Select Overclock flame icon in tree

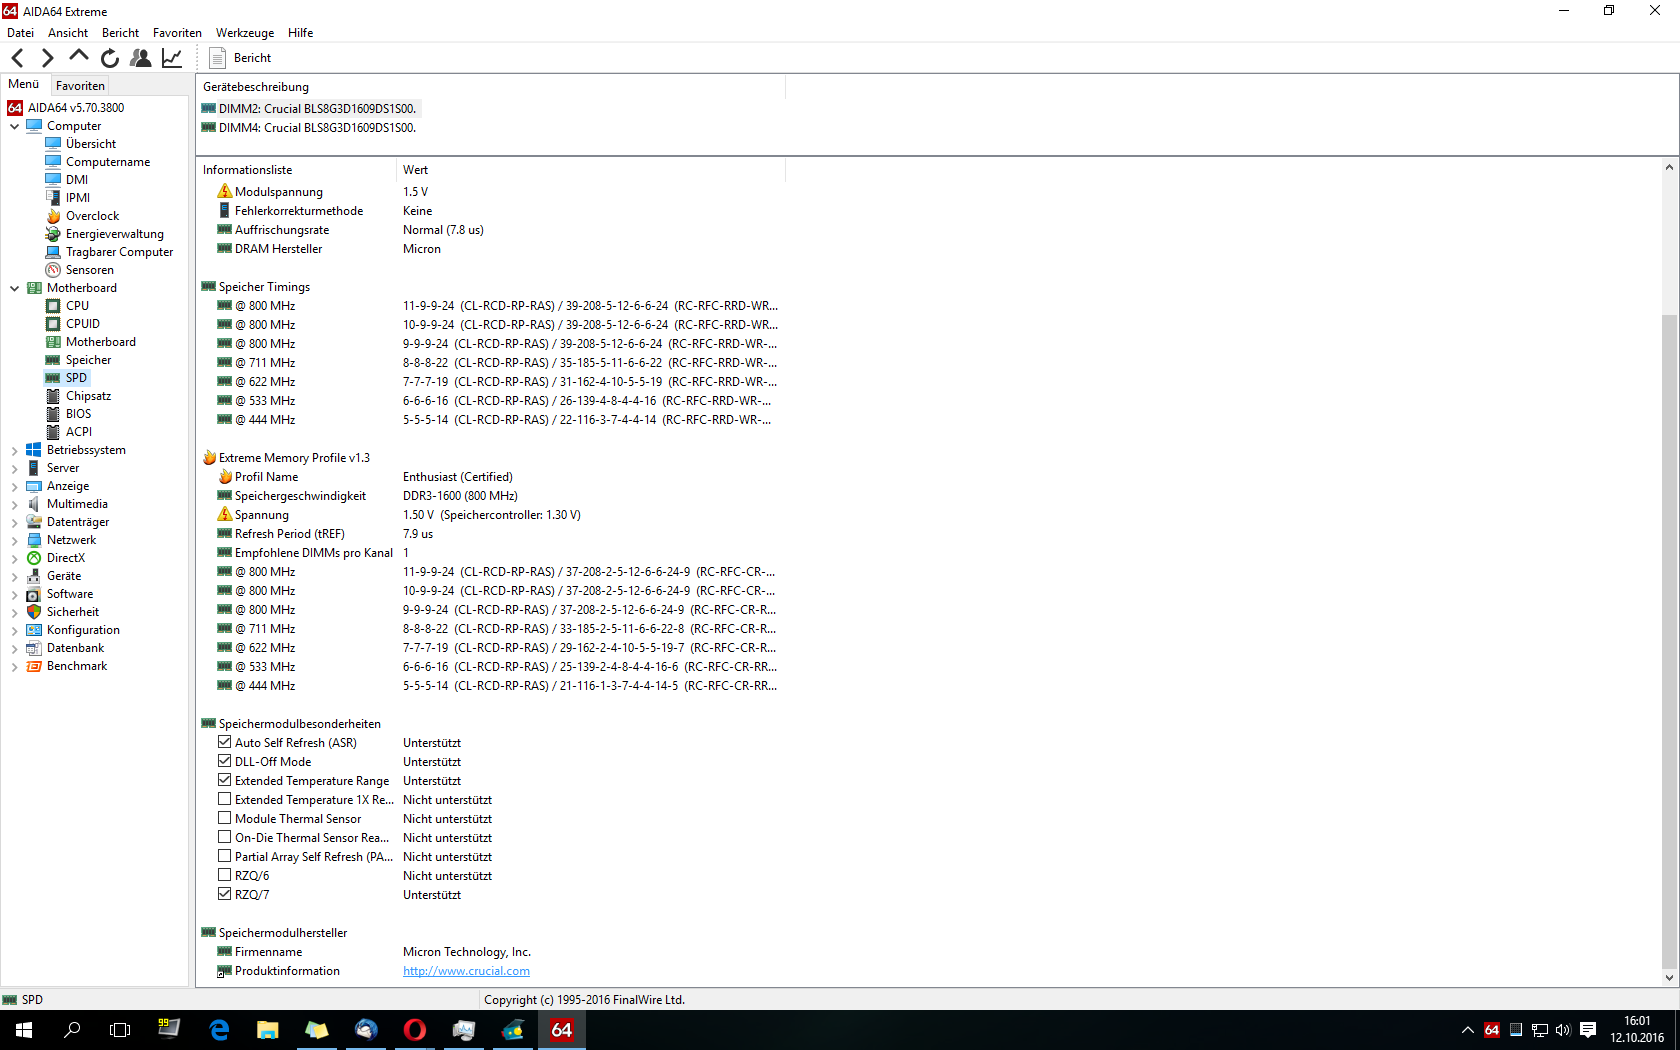53,216
